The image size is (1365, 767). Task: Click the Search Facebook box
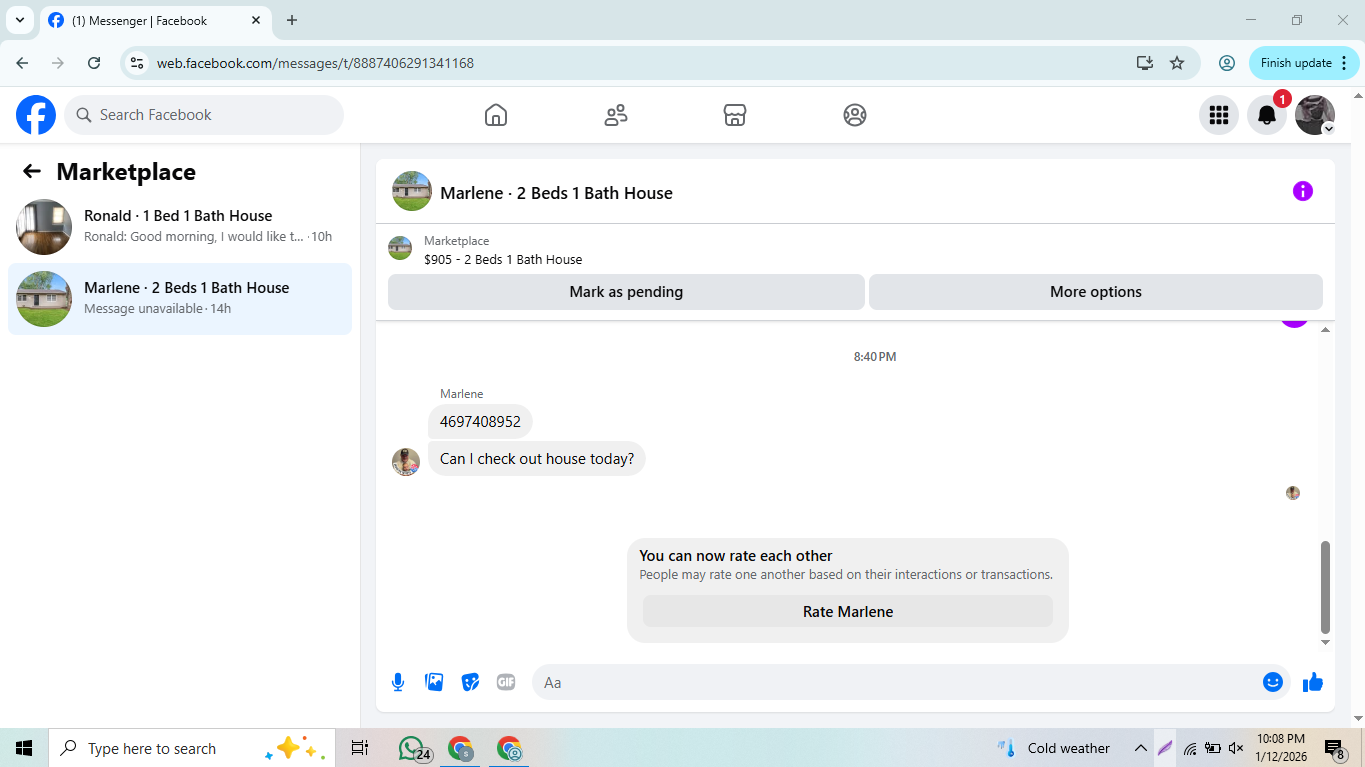coord(204,115)
